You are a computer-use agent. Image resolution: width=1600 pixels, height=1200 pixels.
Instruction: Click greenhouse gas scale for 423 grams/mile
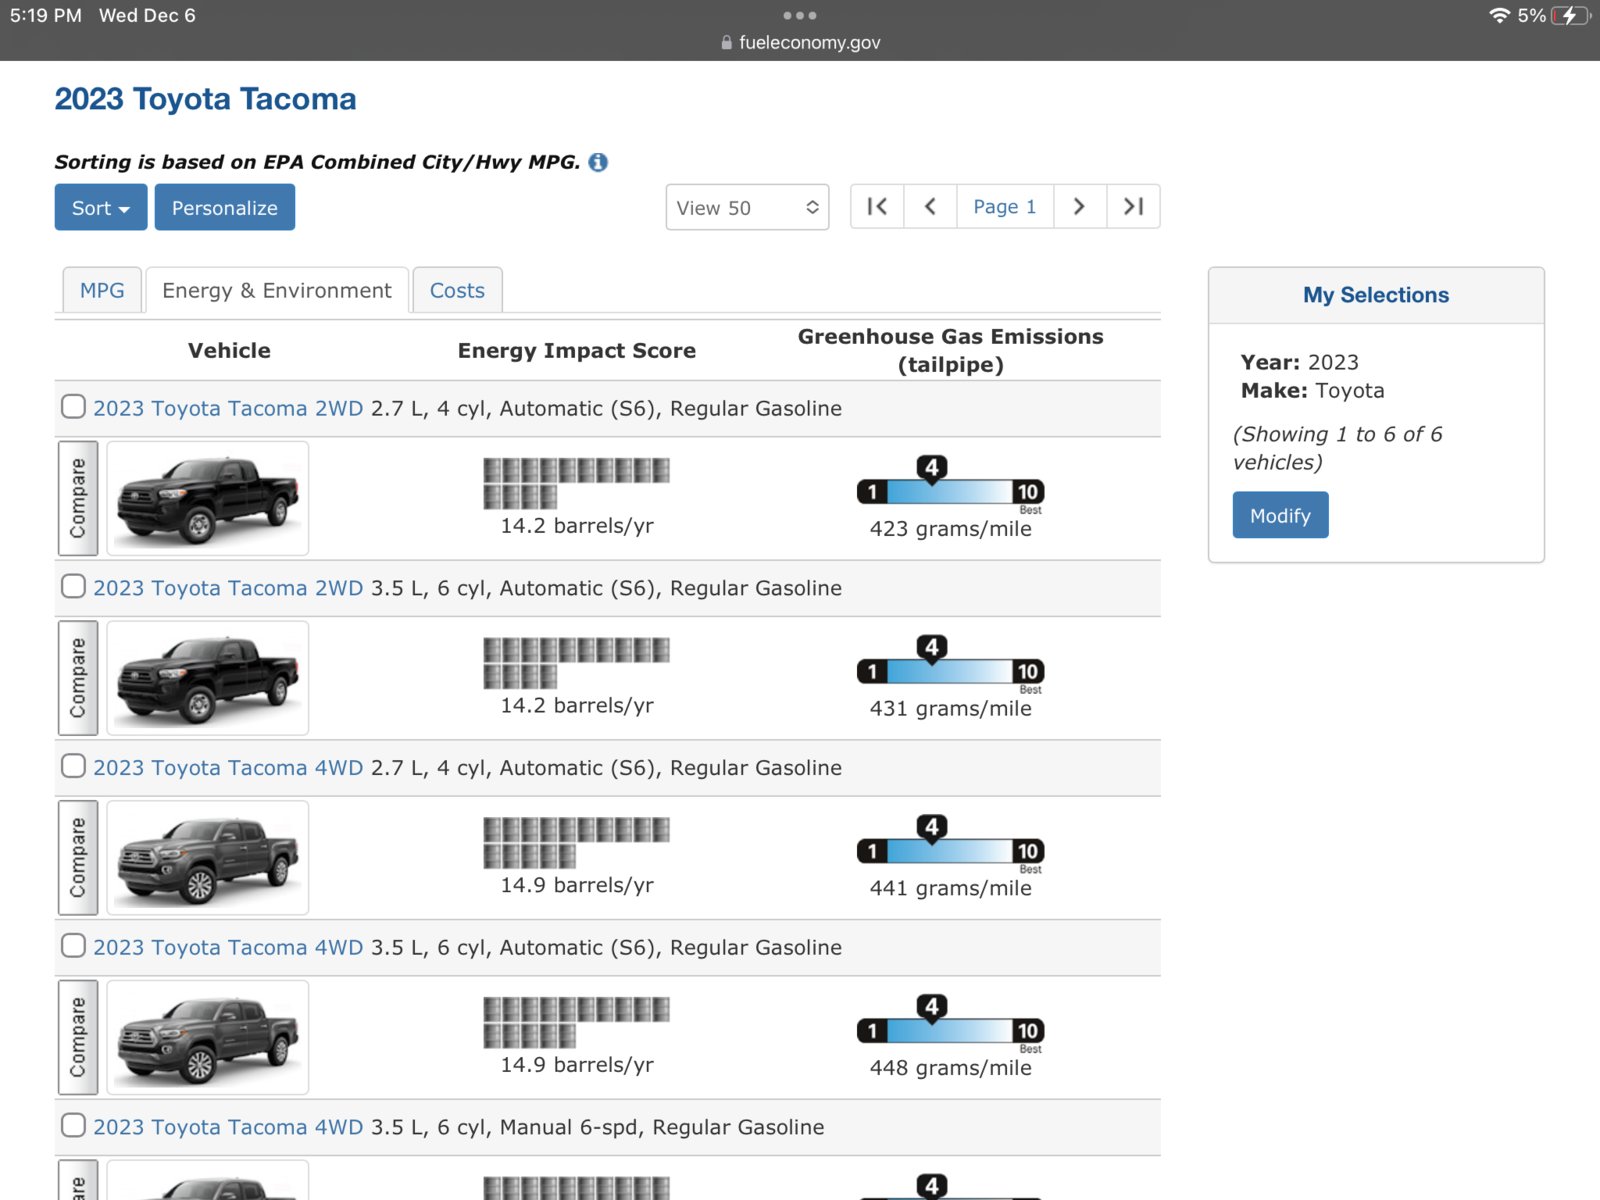tap(950, 484)
